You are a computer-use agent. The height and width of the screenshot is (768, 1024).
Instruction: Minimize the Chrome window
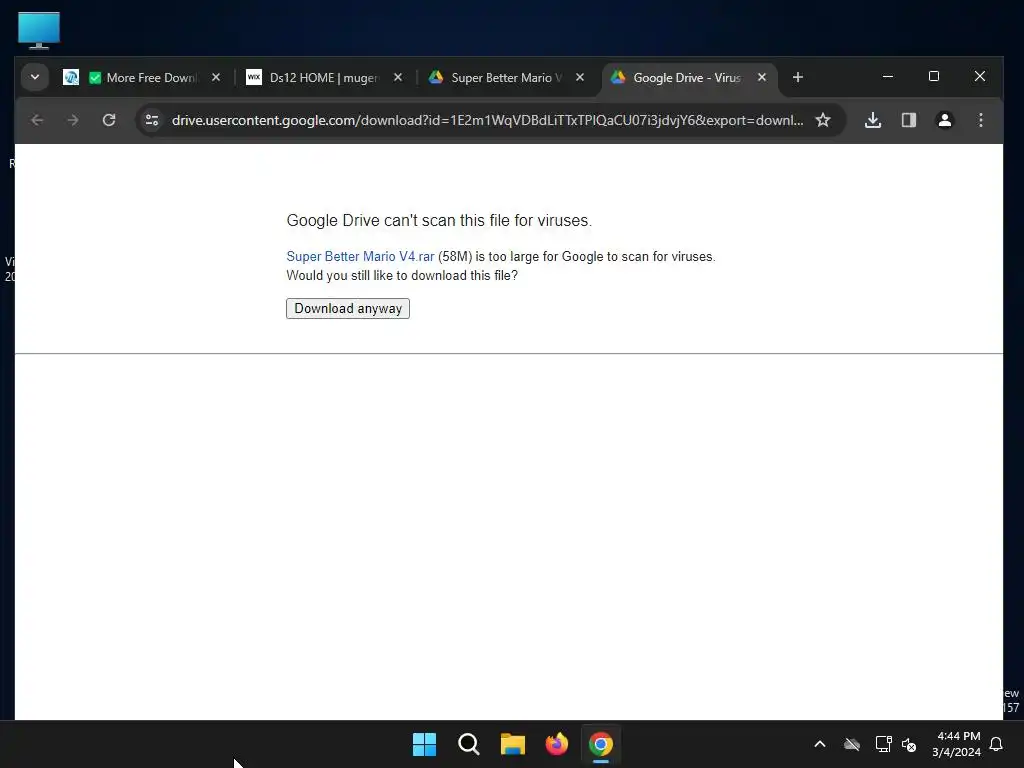(888, 76)
